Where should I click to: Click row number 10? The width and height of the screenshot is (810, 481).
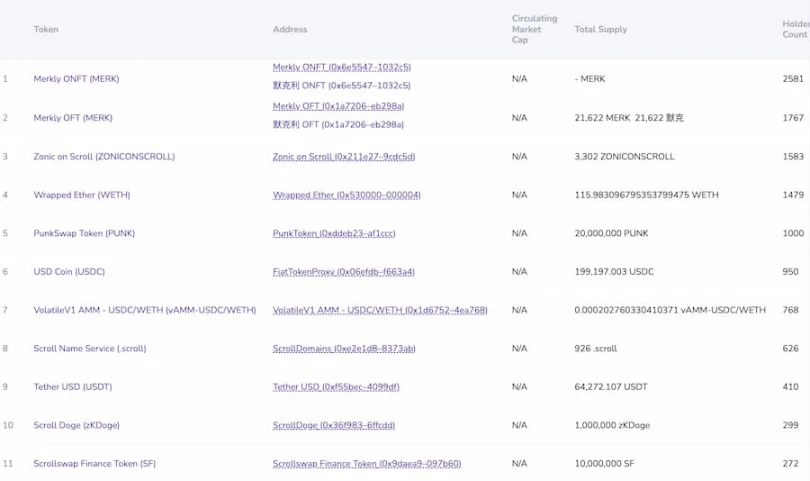[x=8, y=425]
